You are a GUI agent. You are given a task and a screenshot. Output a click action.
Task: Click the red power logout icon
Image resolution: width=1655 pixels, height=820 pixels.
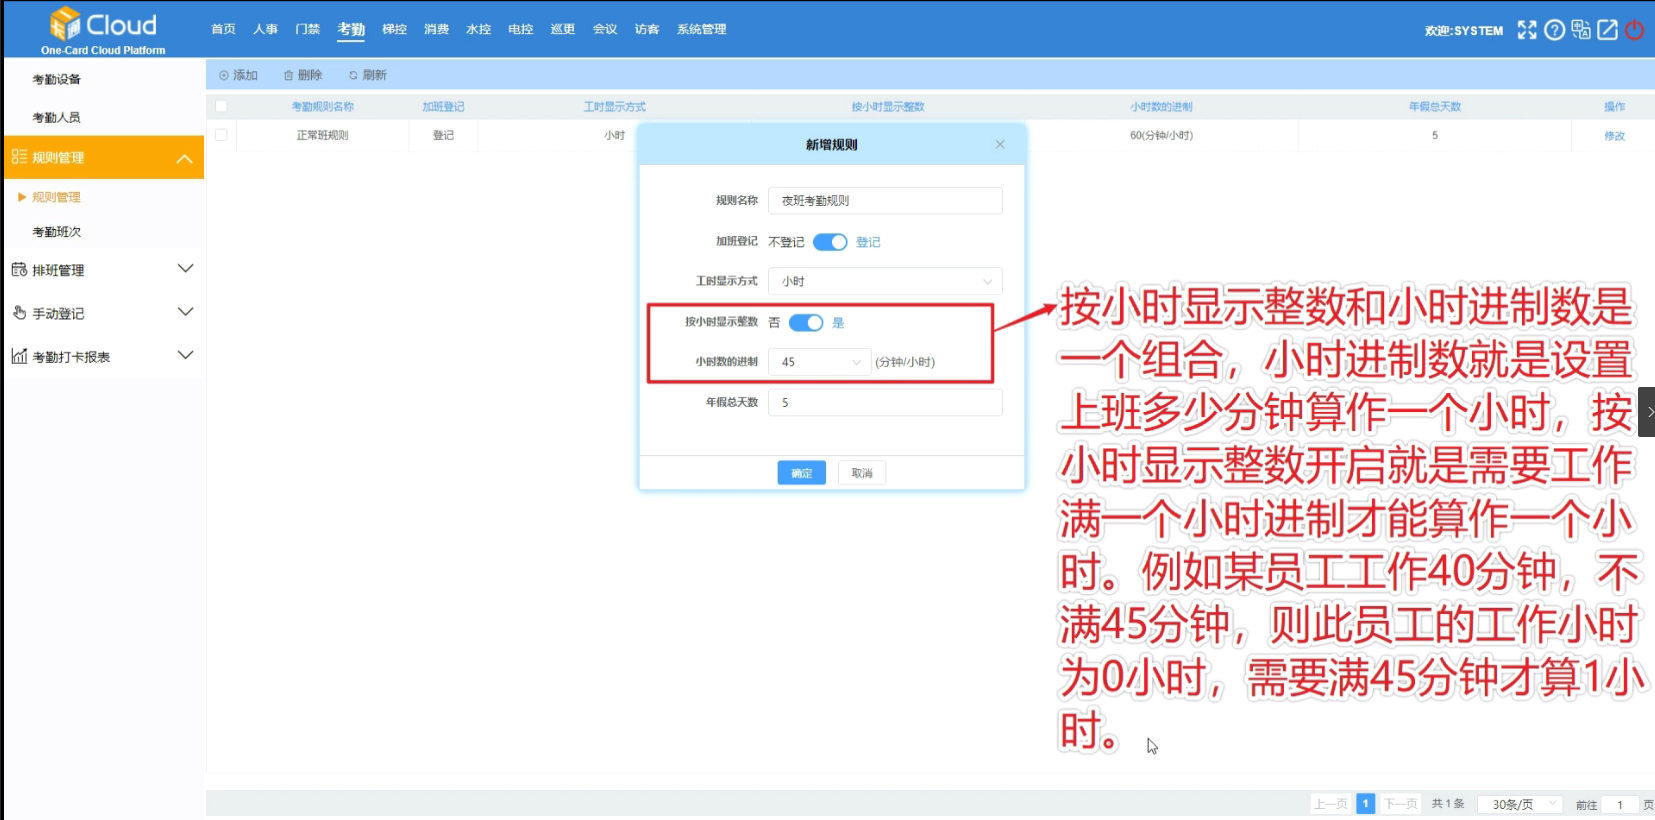[1634, 30]
